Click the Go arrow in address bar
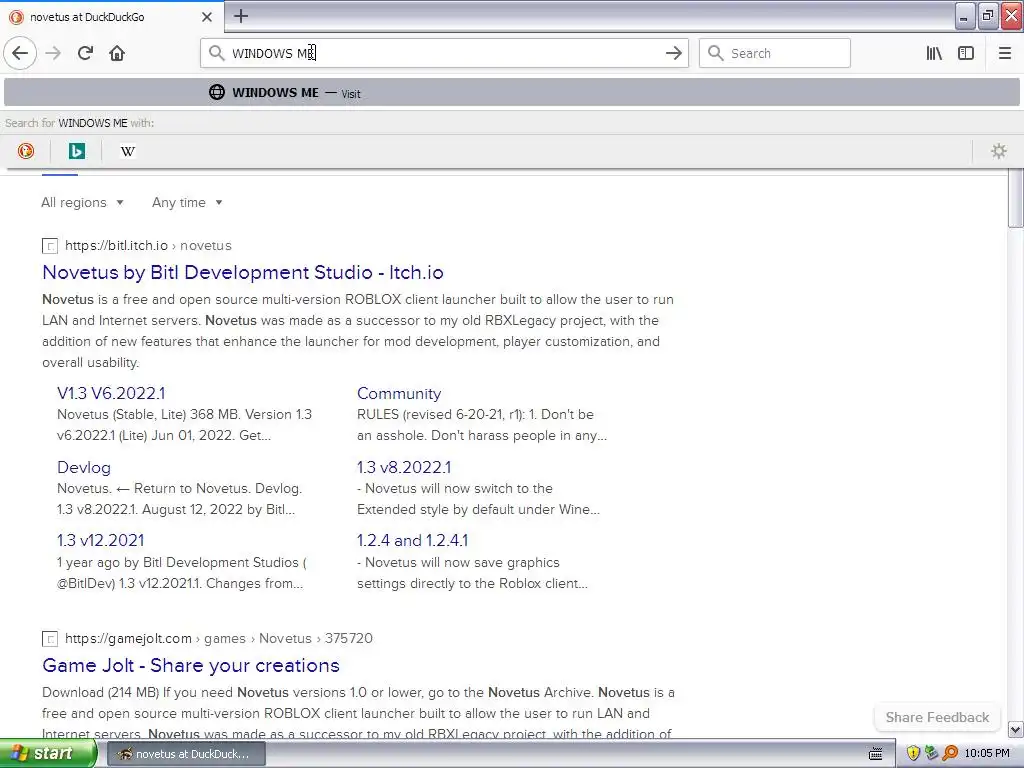Viewport: 1024px width, 768px height. [x=673, y=53]
